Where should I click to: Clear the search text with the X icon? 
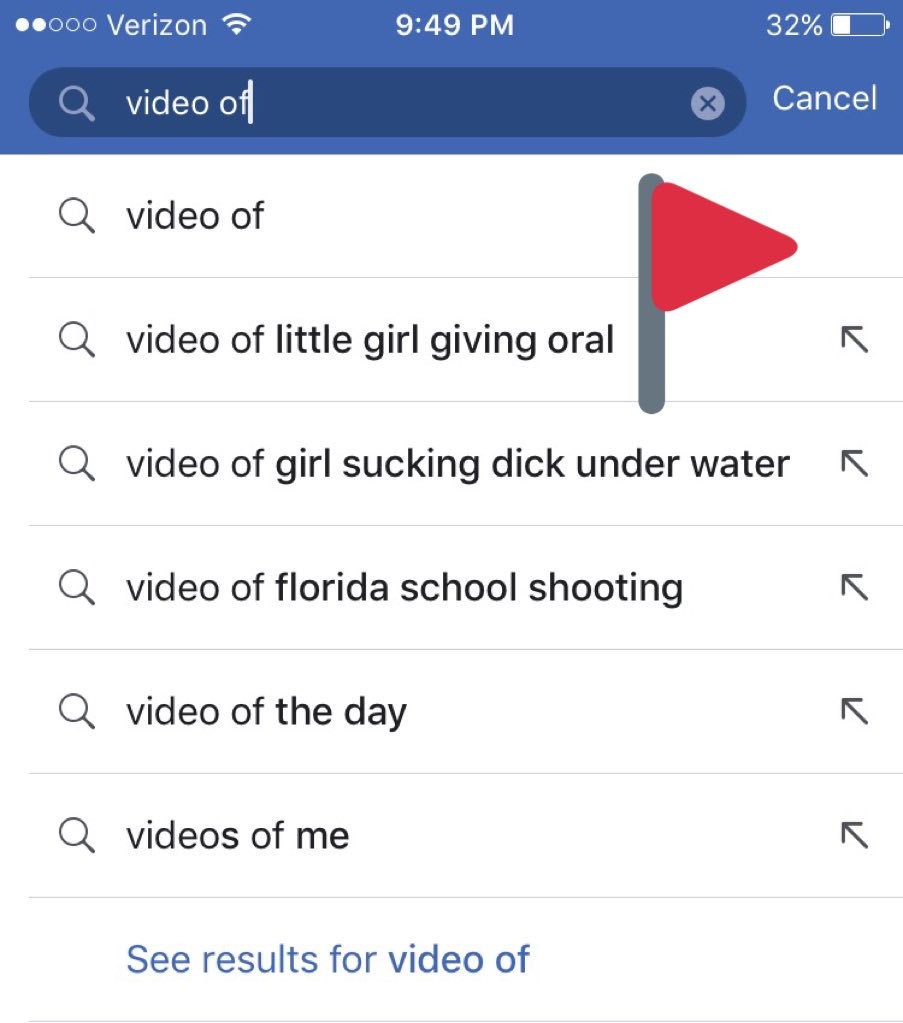tap(707, 103)
